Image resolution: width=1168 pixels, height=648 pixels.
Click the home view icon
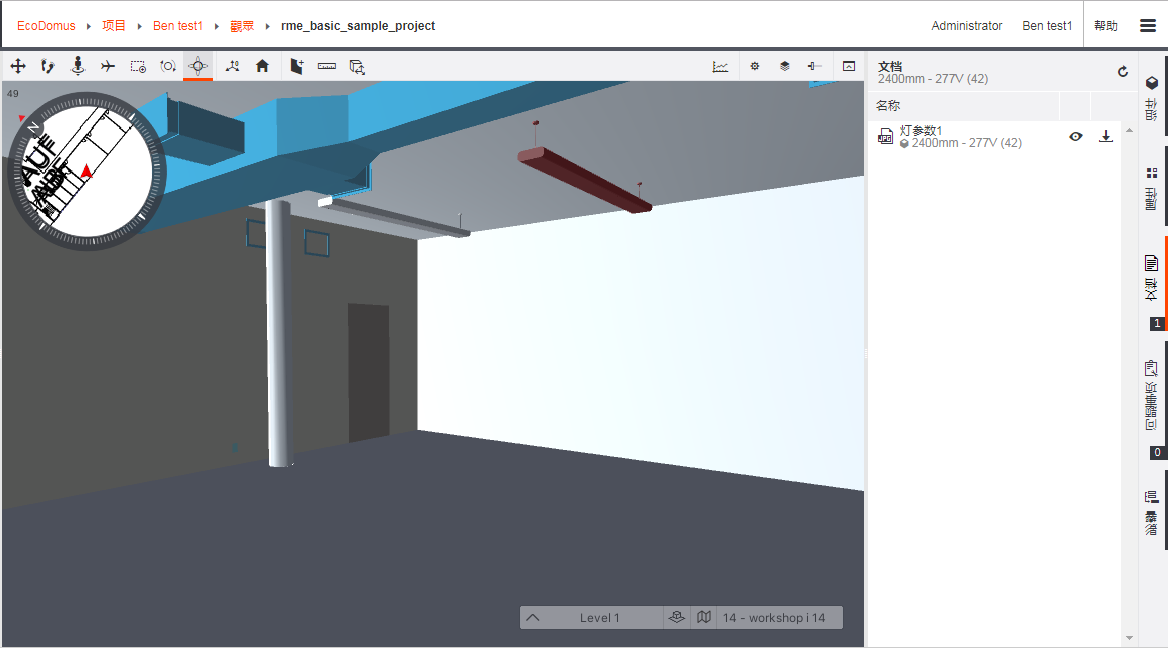point(262,66)
